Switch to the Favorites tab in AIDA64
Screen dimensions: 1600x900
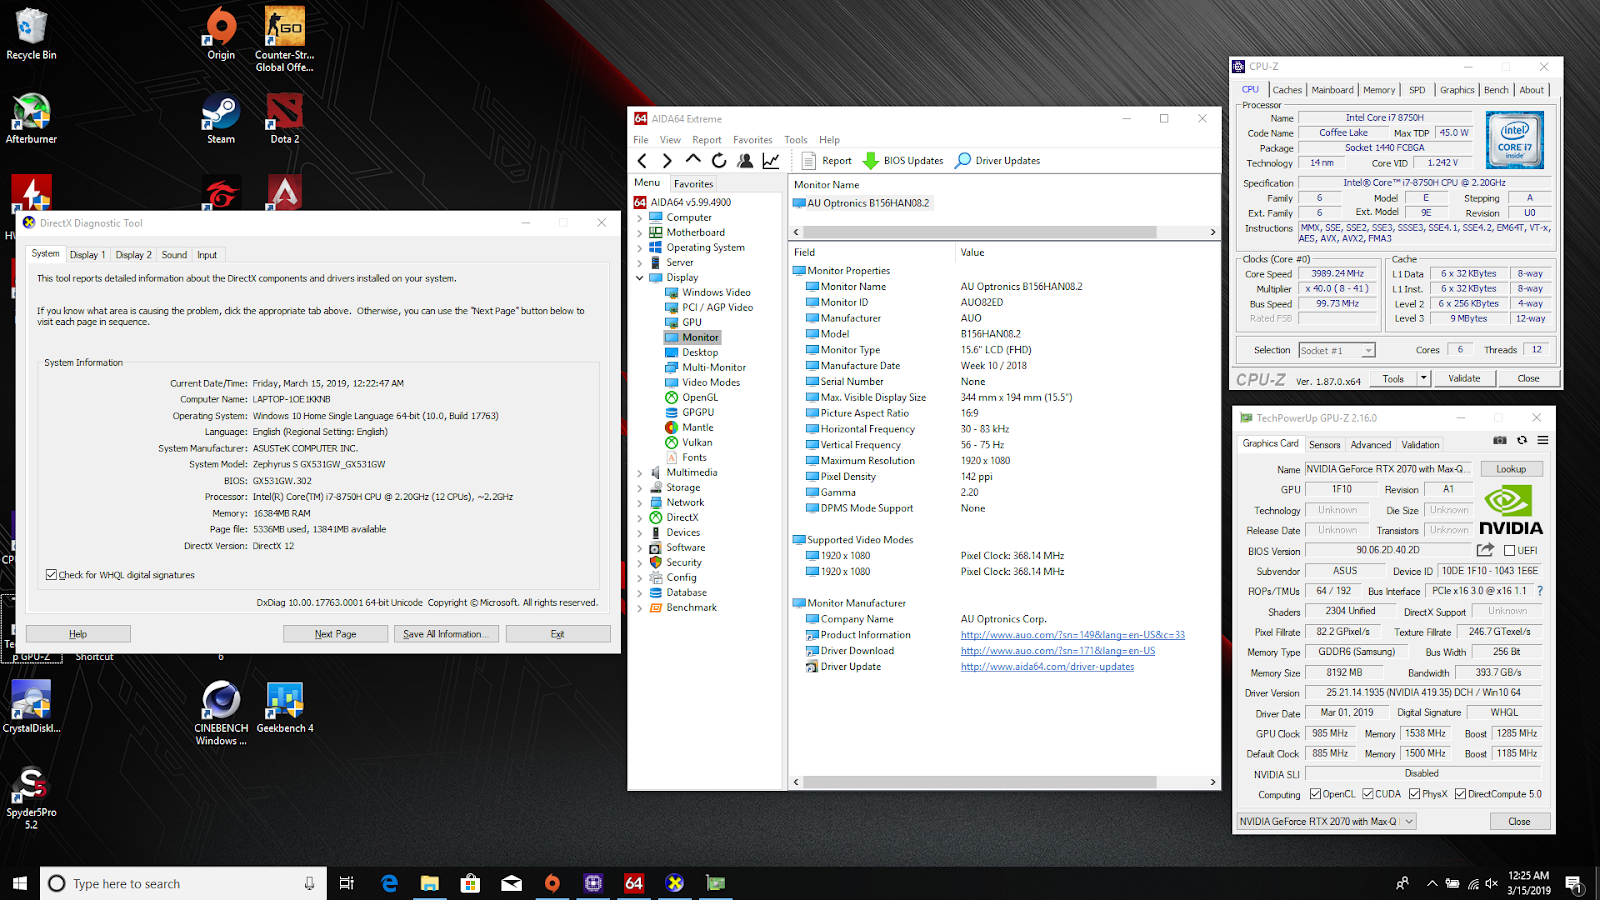693,184
